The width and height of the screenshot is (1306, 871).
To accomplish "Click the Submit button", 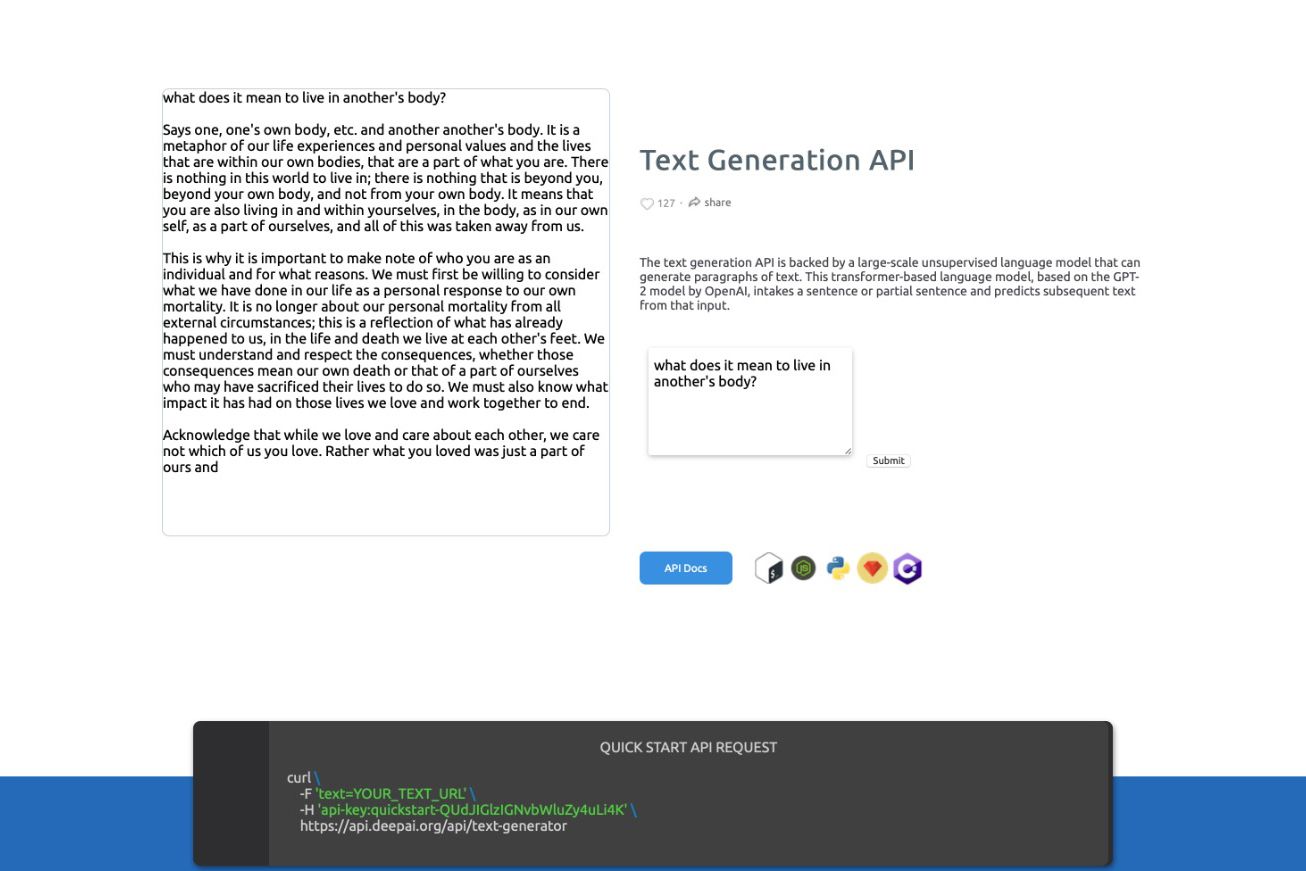I will pyautogui.click(x=888, y=461).
